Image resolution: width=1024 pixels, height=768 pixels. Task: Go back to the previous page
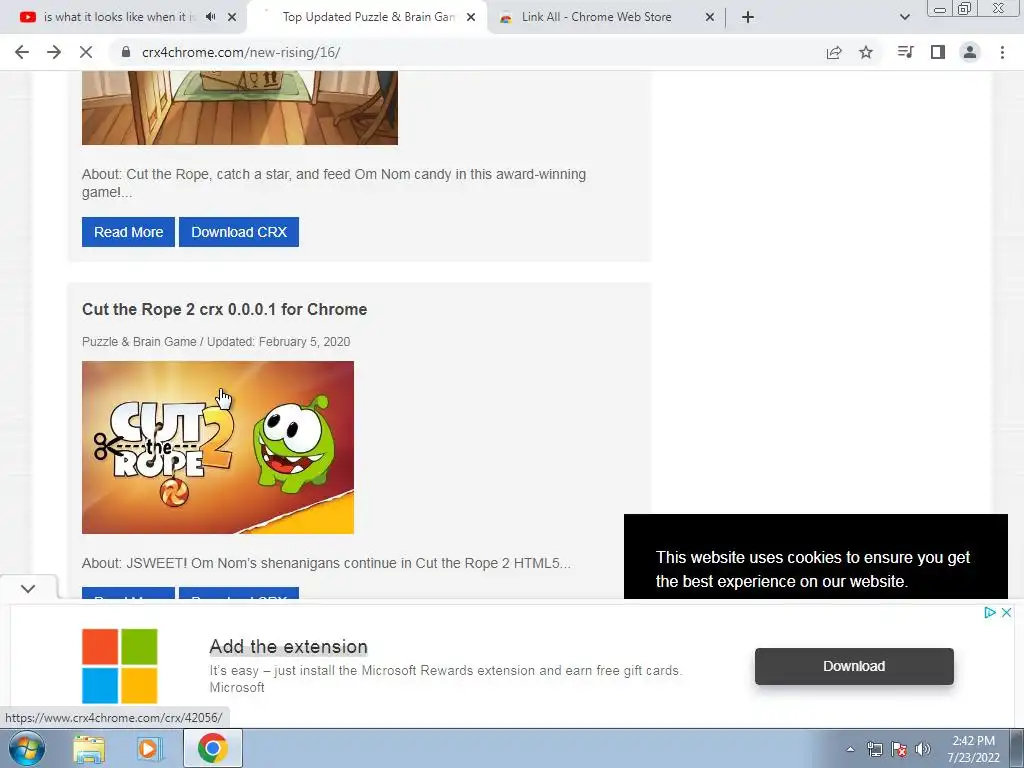(22, 52)
